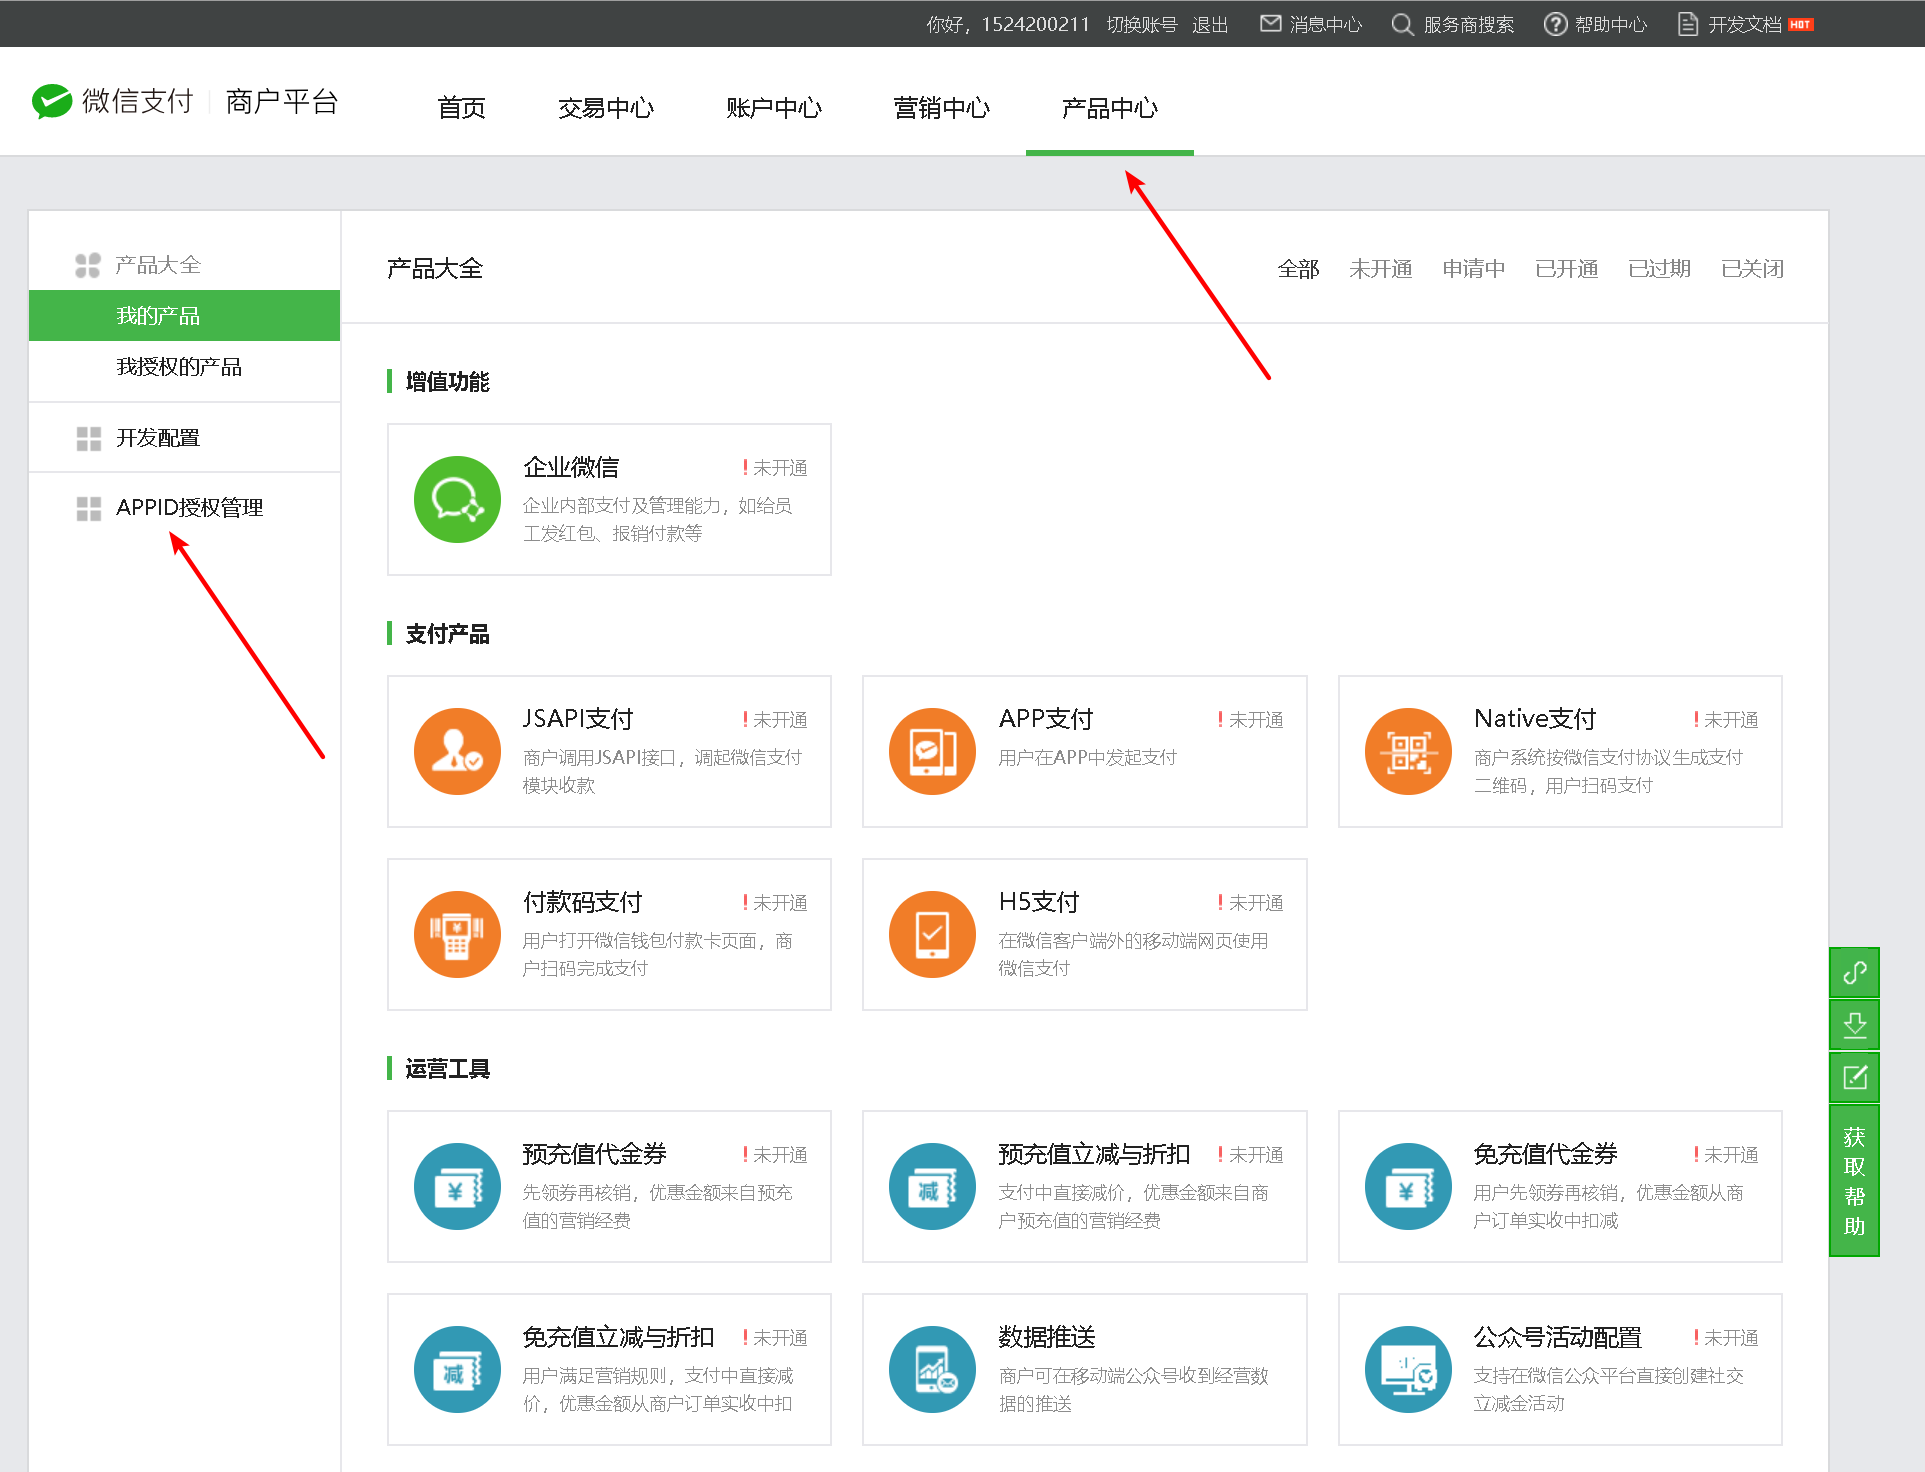
Task: Open the 交易中心 navigation tab
Action: pos(606,108)
